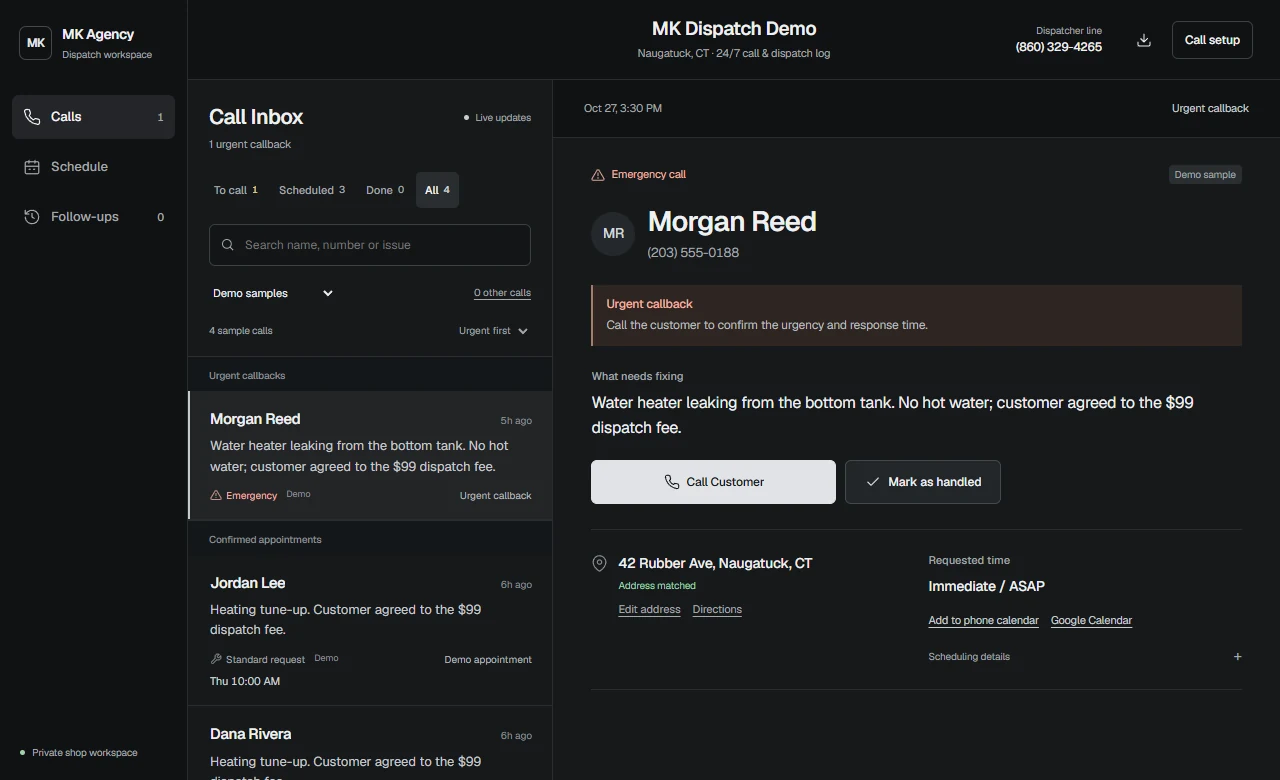Switch to the Scheduled tab
The height and width of the screenshot is (780, 1280).
point(312,190)
